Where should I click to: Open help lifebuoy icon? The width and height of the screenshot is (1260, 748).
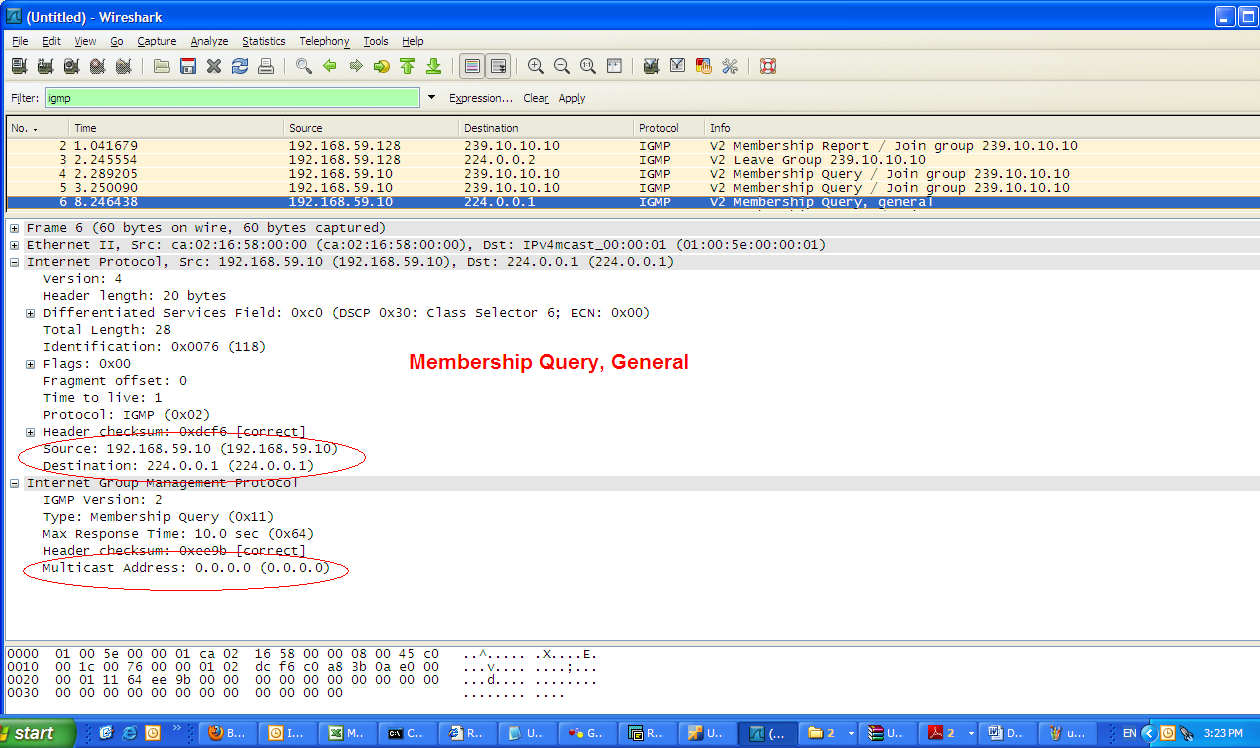pyautogui.click(x=768, y=66)
